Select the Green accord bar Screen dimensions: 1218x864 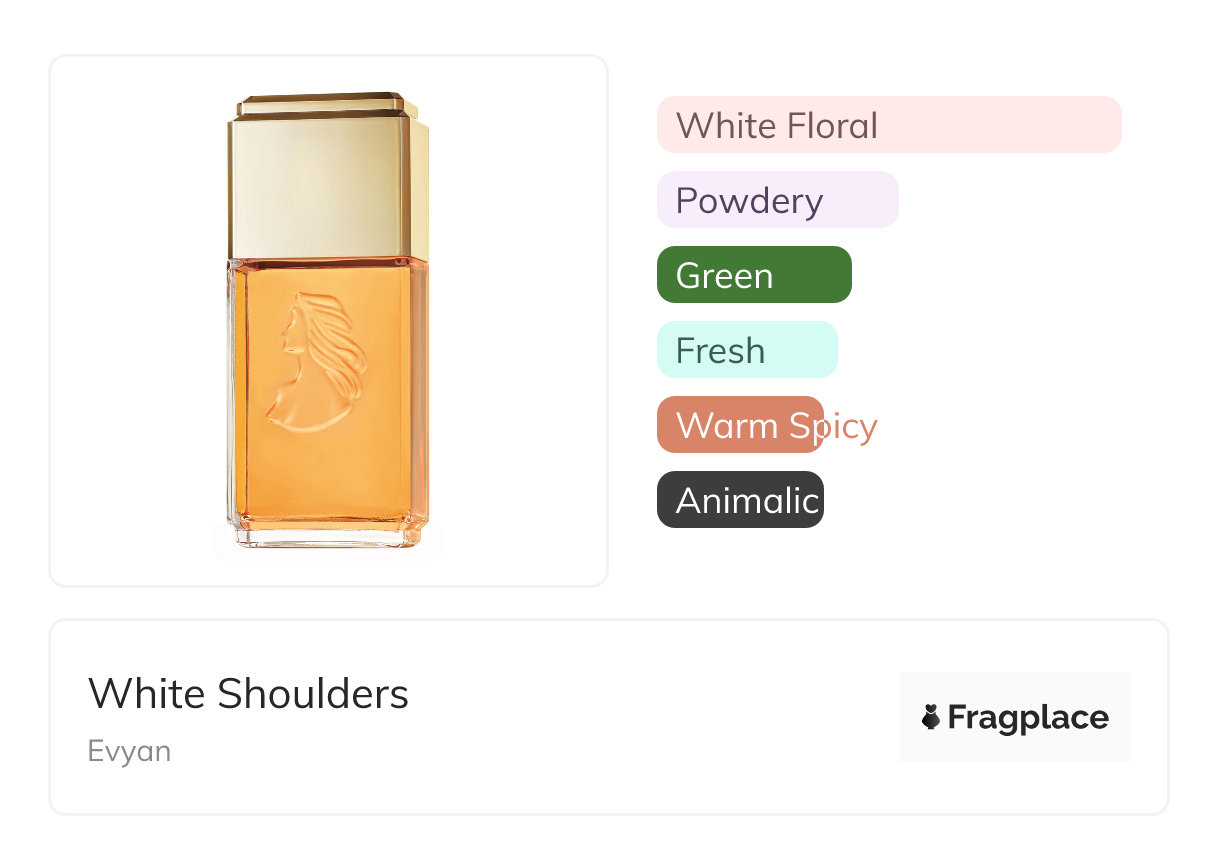click(x=753, y=275)
